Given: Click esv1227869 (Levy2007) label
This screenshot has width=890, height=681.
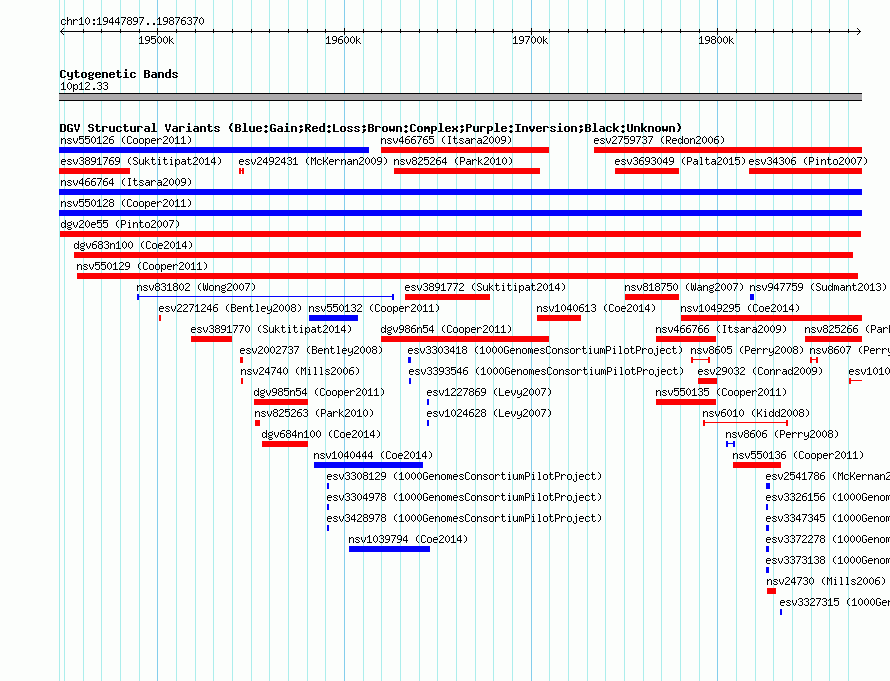Looking at the screenshot, I should pyautogui.click(x=489, y=392).
